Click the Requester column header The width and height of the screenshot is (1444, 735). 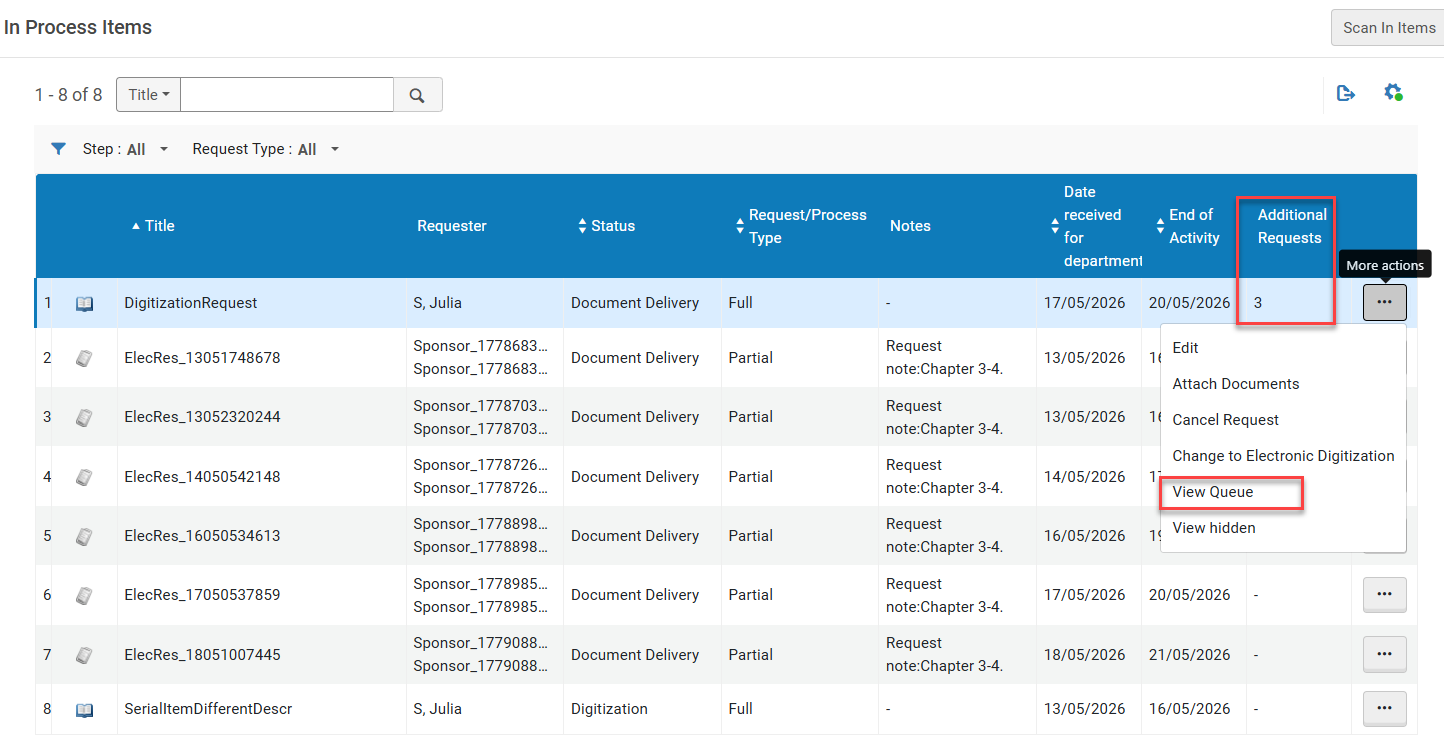(452, 226)
